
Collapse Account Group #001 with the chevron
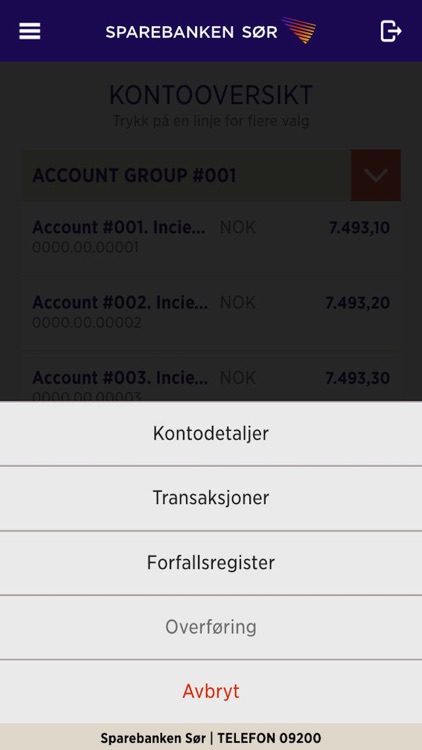[x=376, y=176]
